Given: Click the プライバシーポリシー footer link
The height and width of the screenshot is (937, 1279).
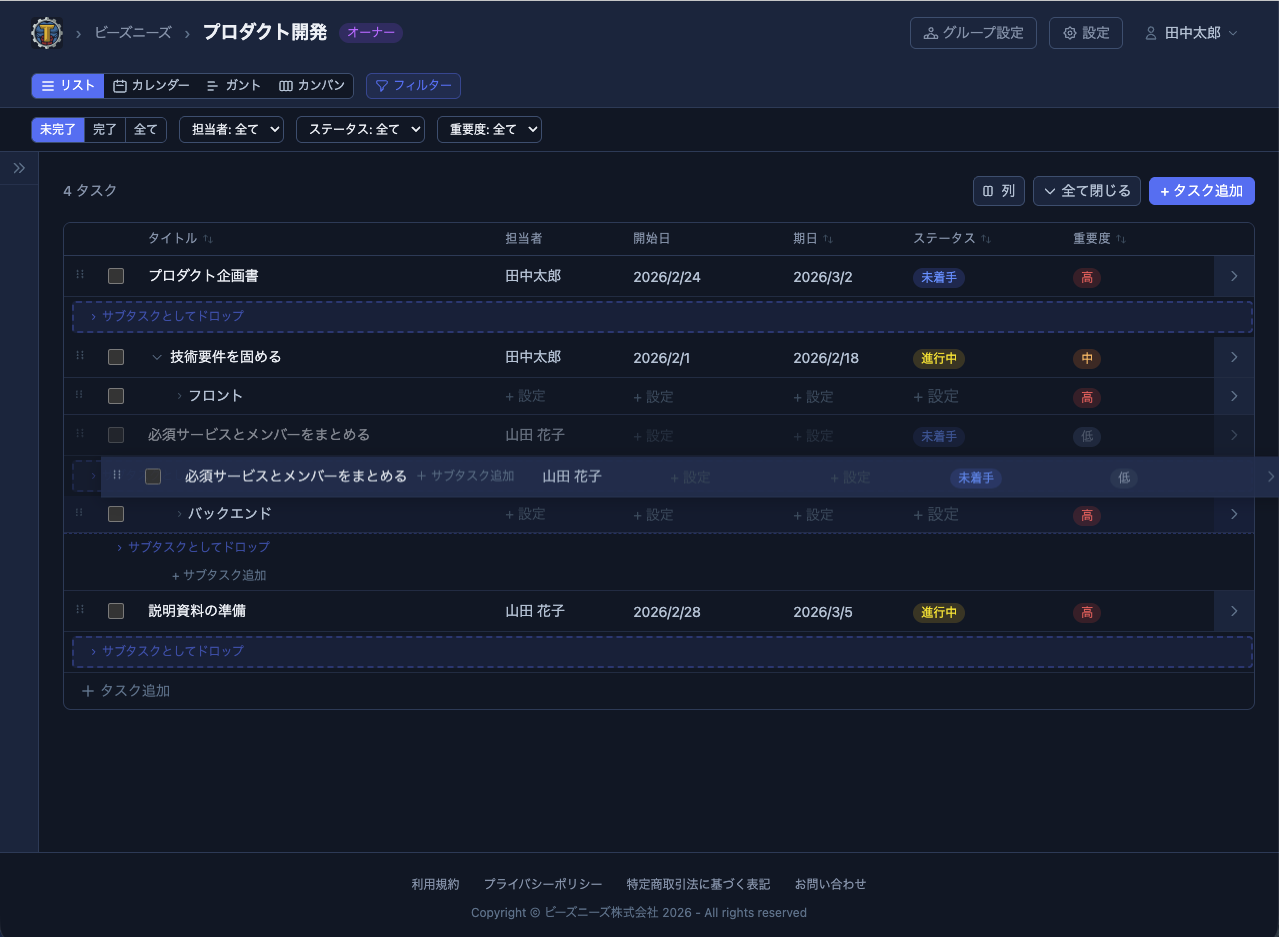Looking at the screenshot, I should (543, 884).
